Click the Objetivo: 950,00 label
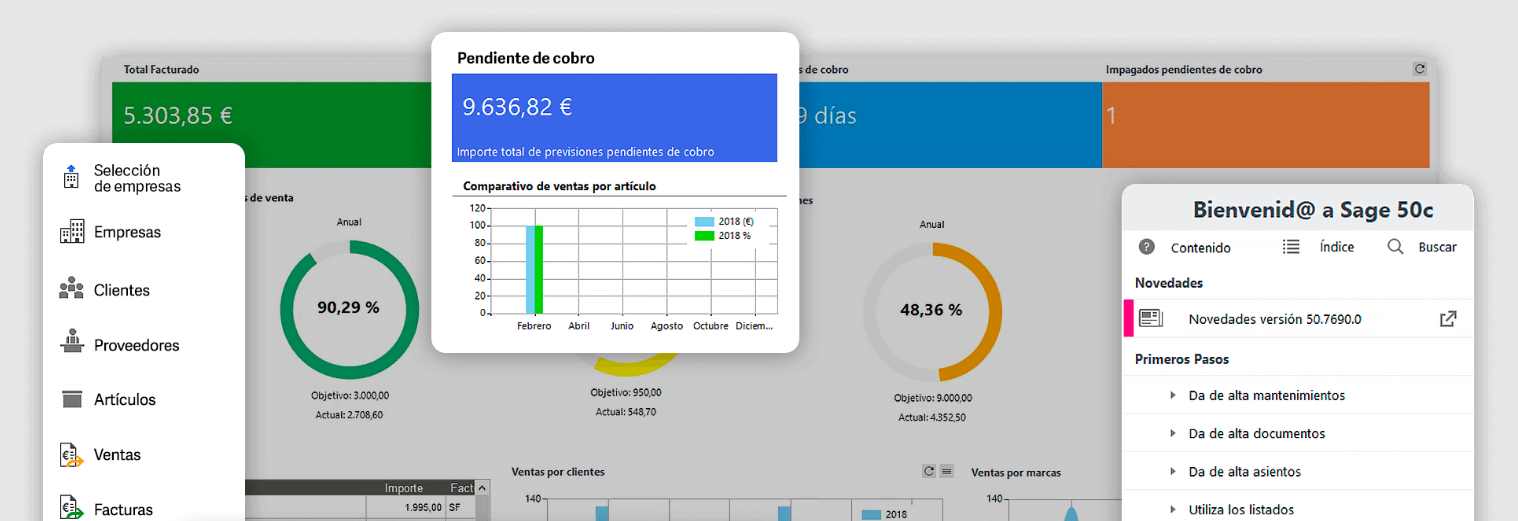 click(x=626, y=392)
